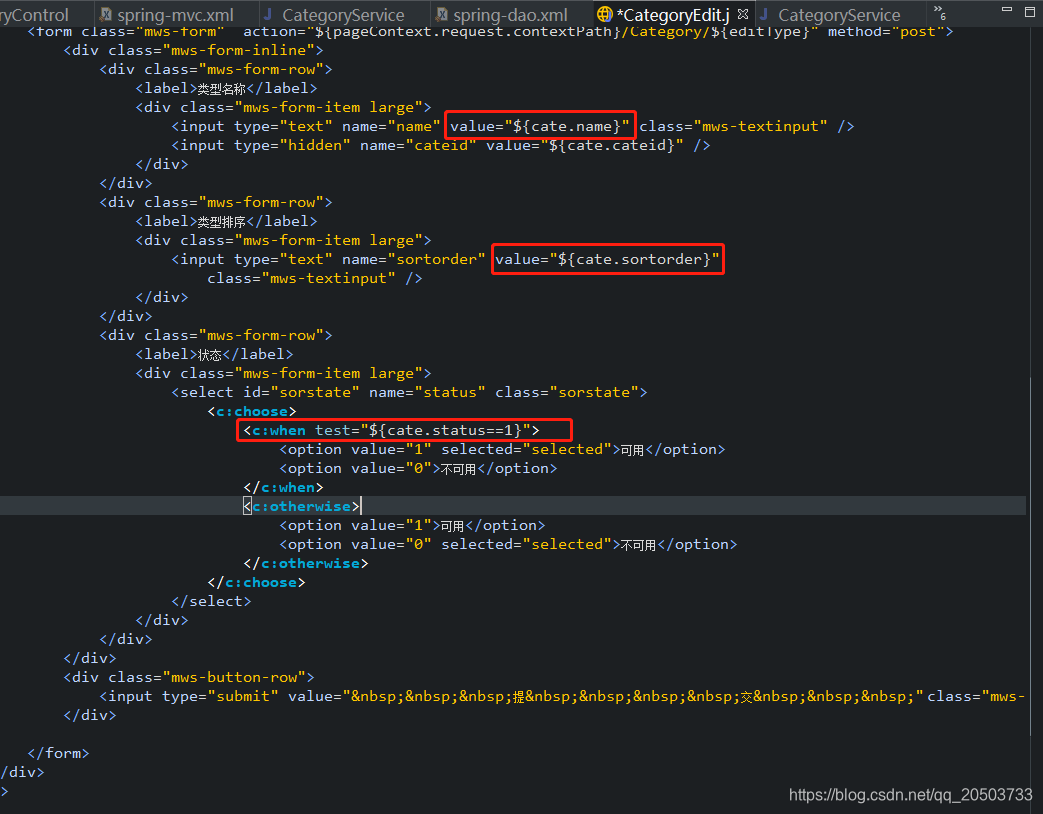Show the hidden editor tabs list
The width and height of the screenshot is (1043, 814).
coord(939,11)
